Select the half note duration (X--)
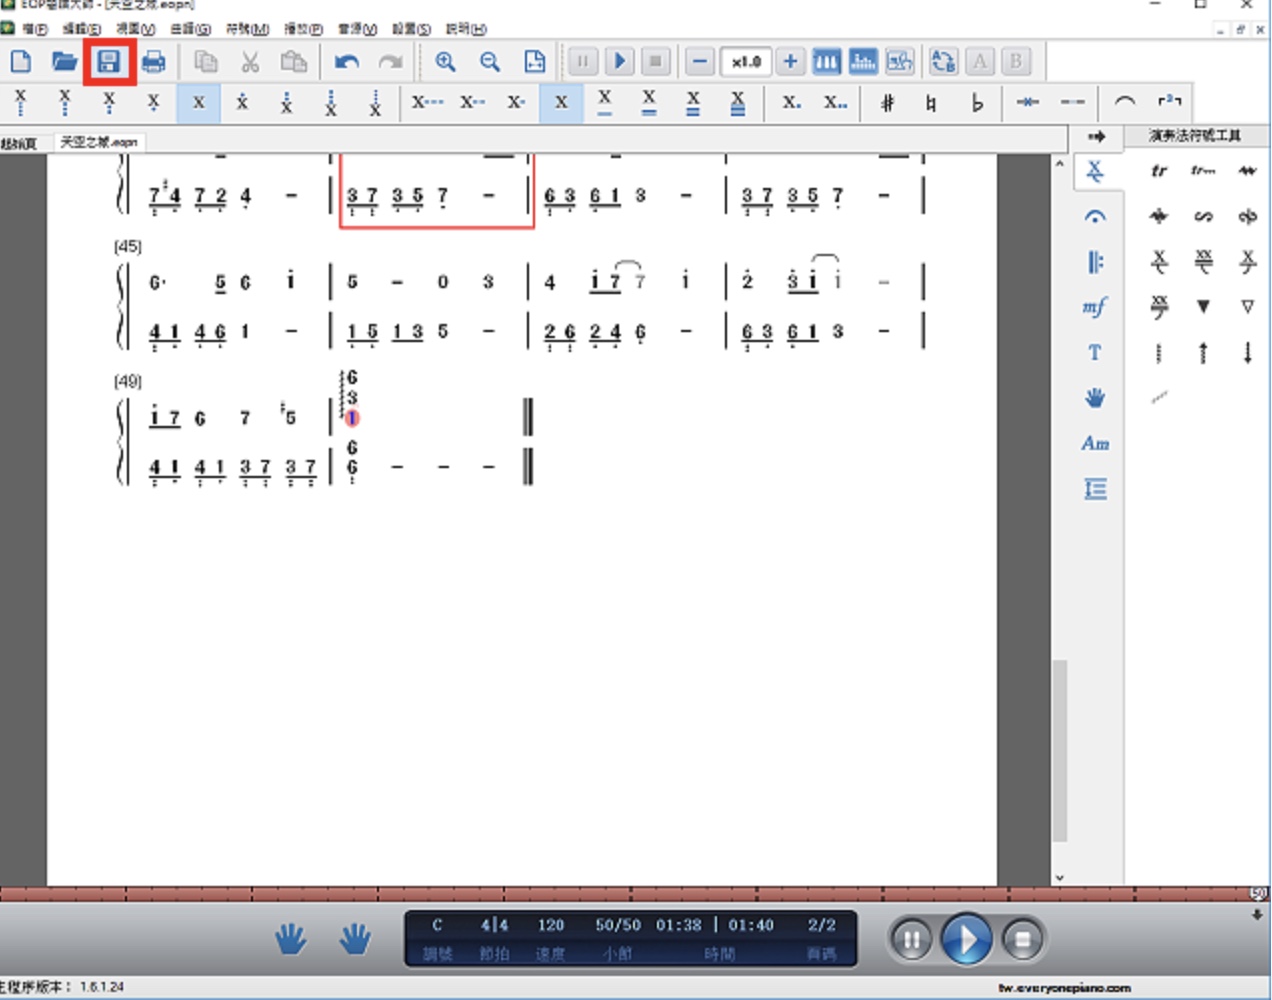The width and height of the screenshot is (1272, 1000). click(472, 102)
